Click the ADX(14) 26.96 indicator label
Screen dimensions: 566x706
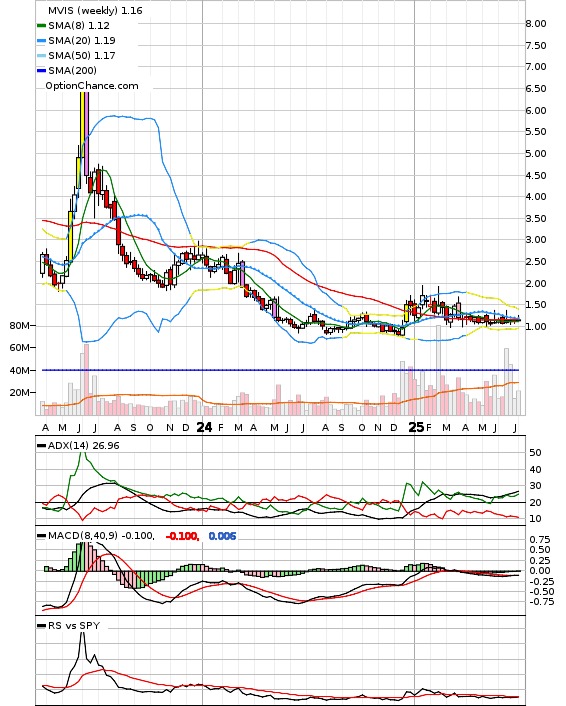tap(83, 445)
